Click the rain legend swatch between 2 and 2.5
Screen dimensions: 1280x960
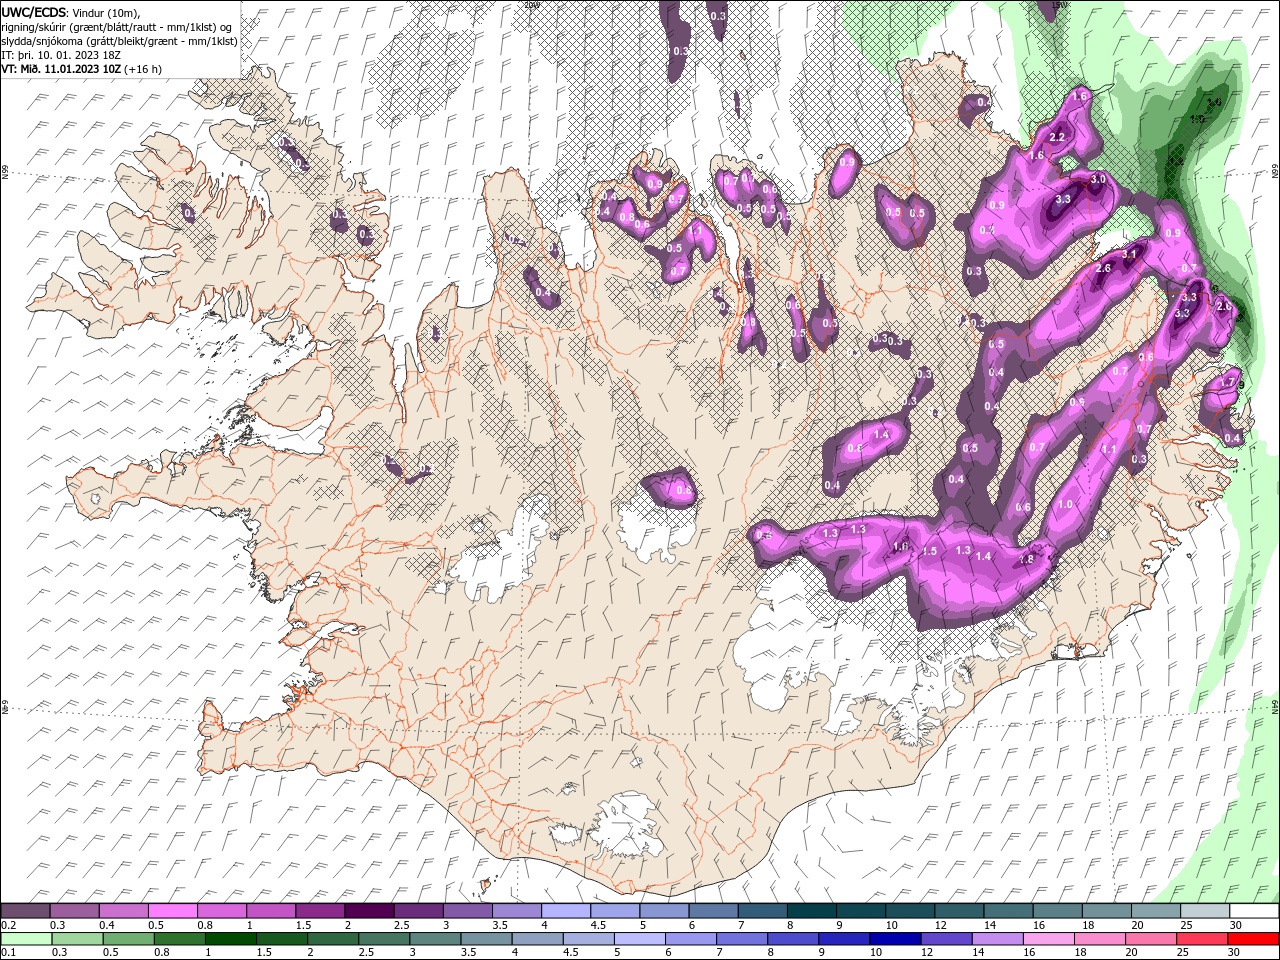pyautogui.click(x=333, y=939)
